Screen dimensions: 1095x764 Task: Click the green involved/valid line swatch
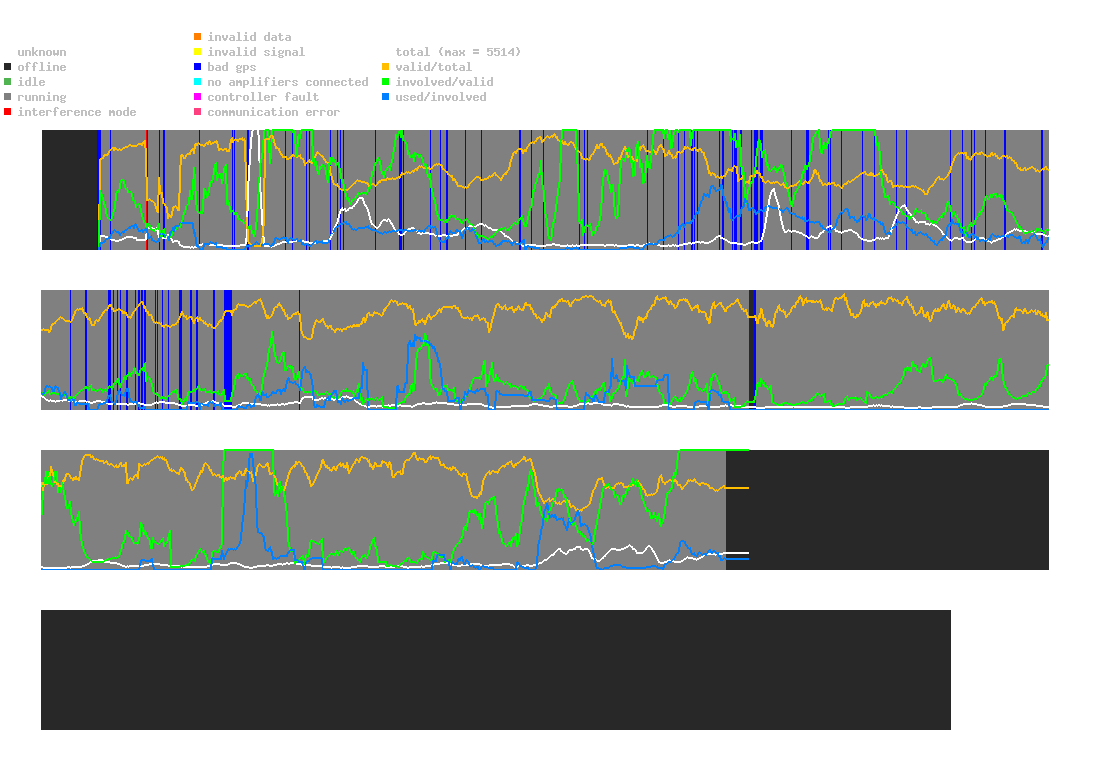point(386,82)
